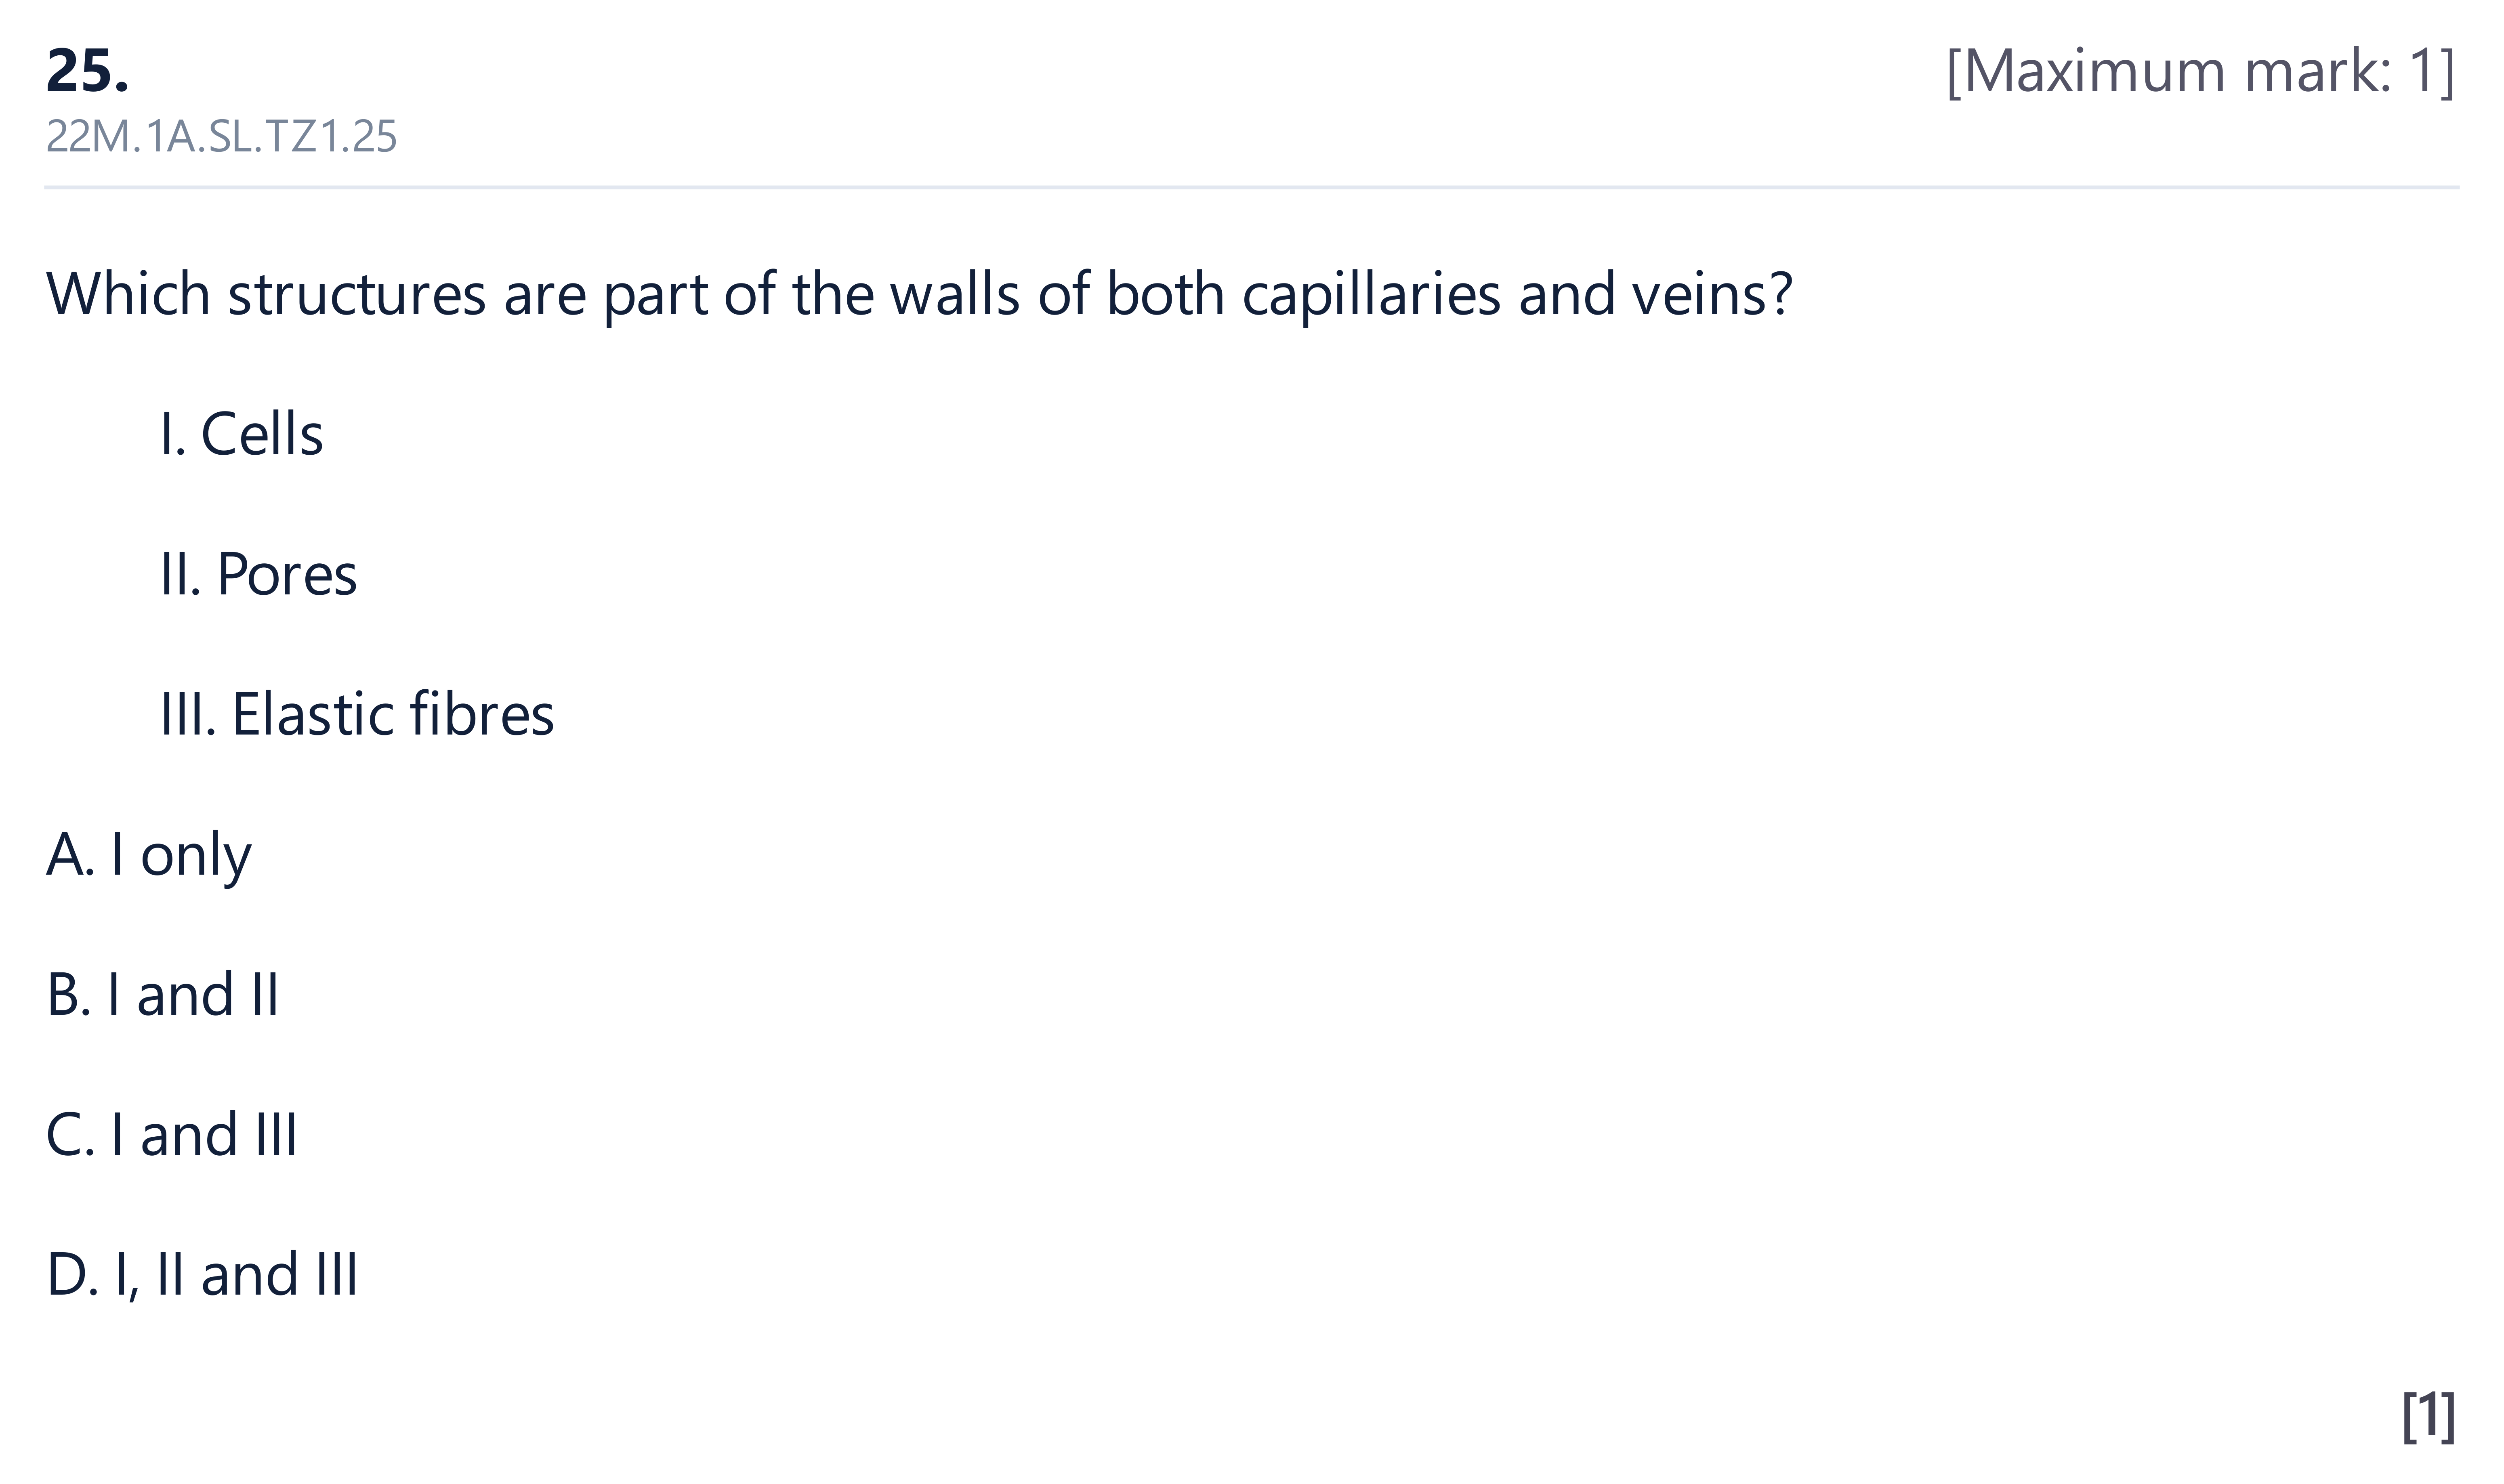Screen dimensions: 2504x1484
Task: Select answer option B. I and II
Action: [163, 994]
